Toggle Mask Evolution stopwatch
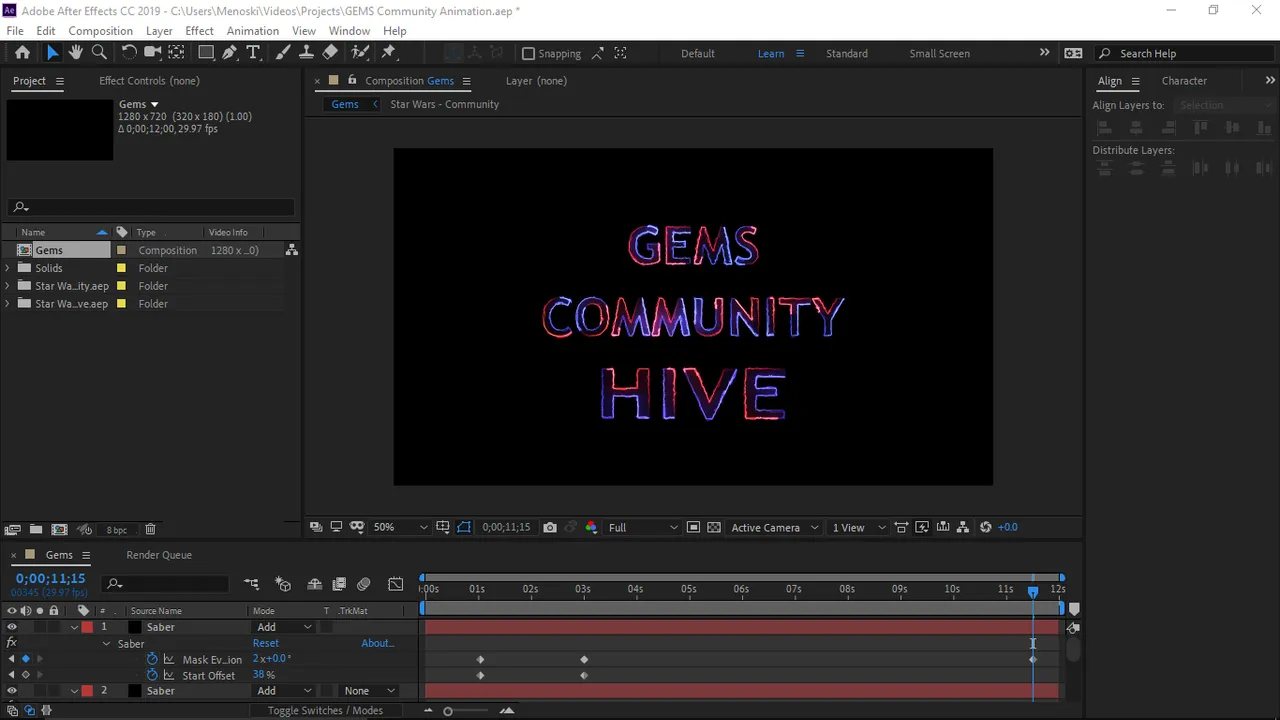This screenshot has height=720, width=1280. point(152,659)
